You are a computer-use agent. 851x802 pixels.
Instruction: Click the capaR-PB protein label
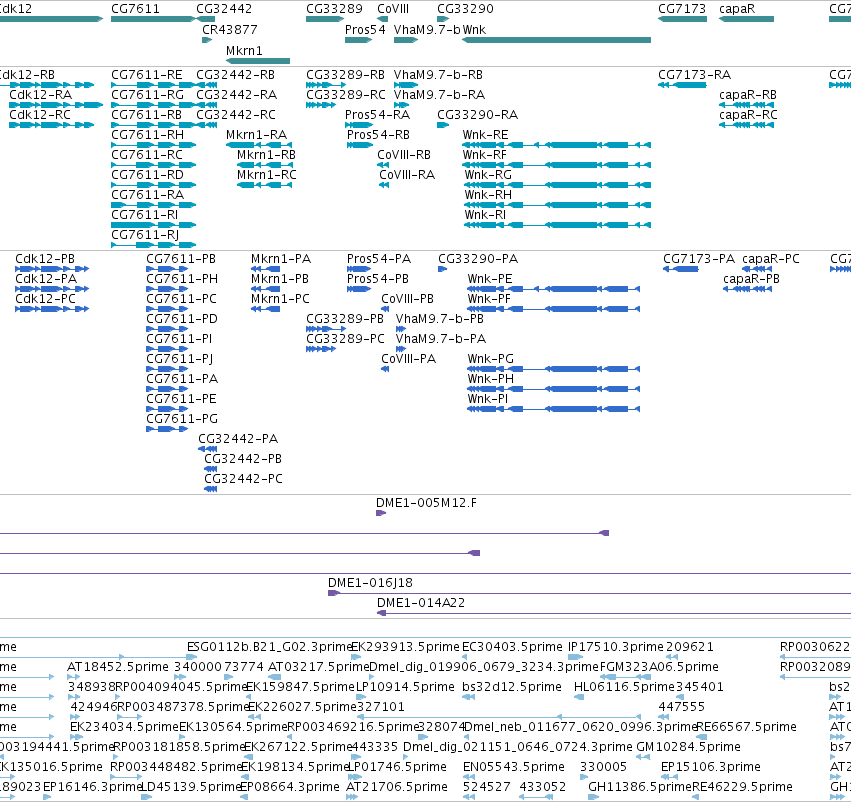click(x=751, y=279)
